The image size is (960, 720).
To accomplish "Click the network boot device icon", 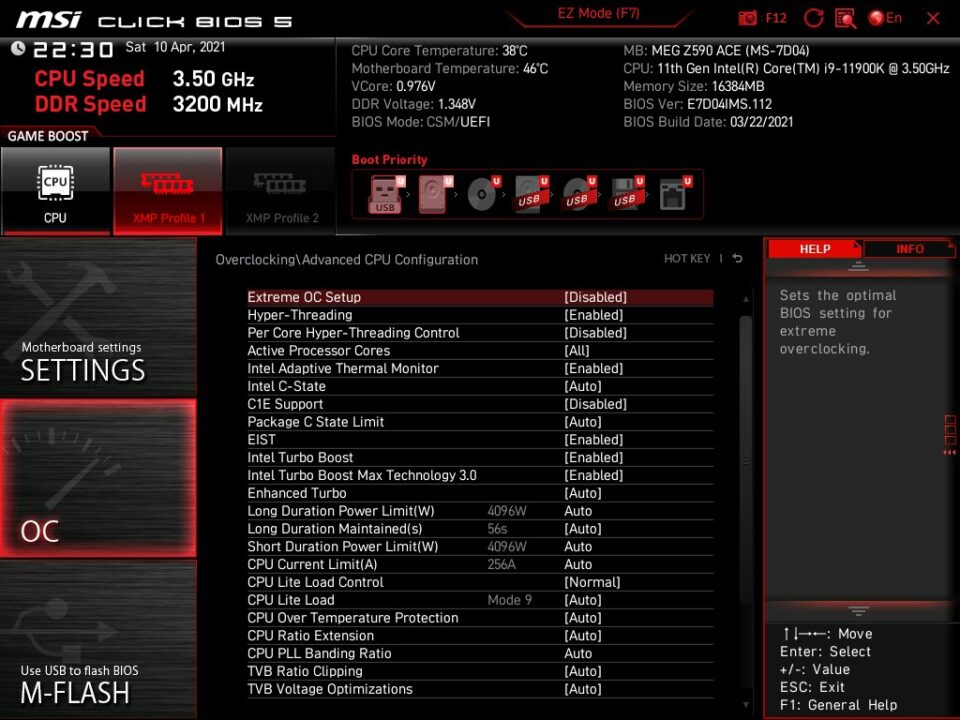I will pos(673,194).
